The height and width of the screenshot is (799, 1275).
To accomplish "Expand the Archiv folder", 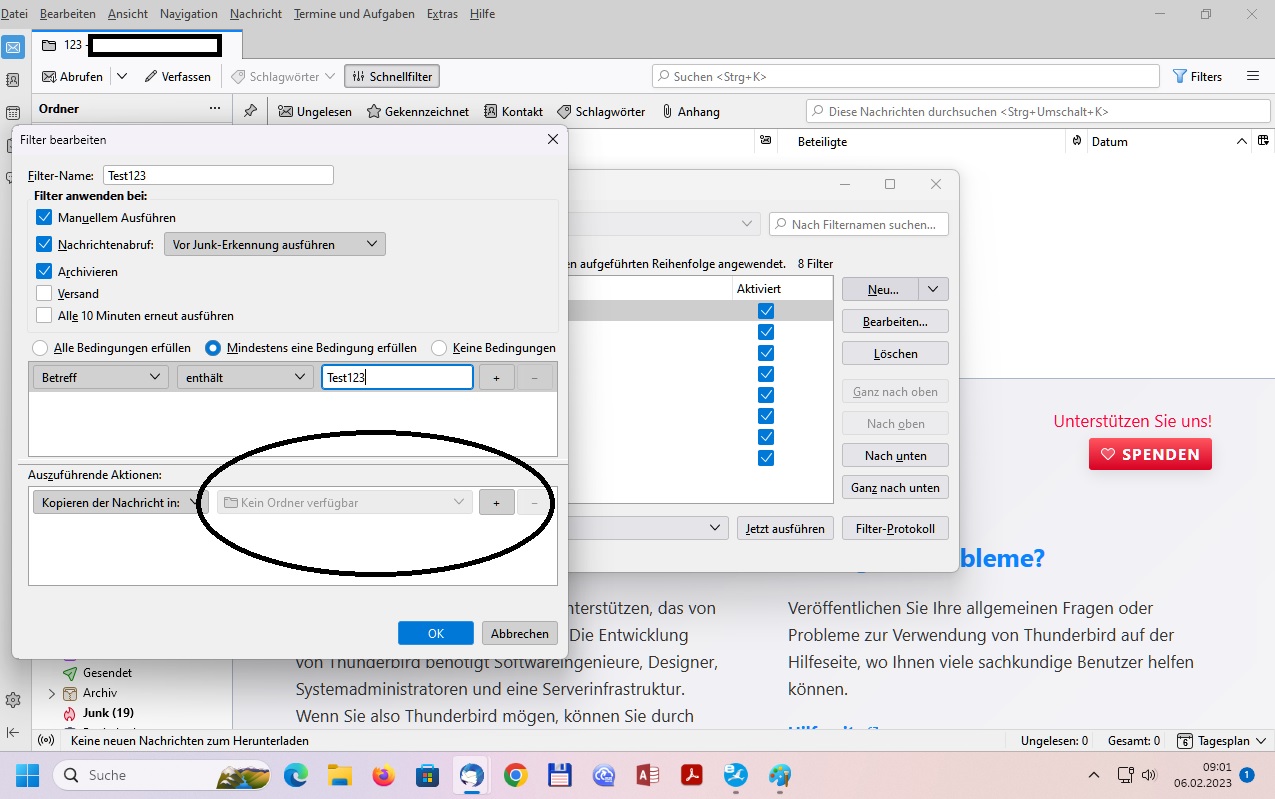I will tap(52, 693).
